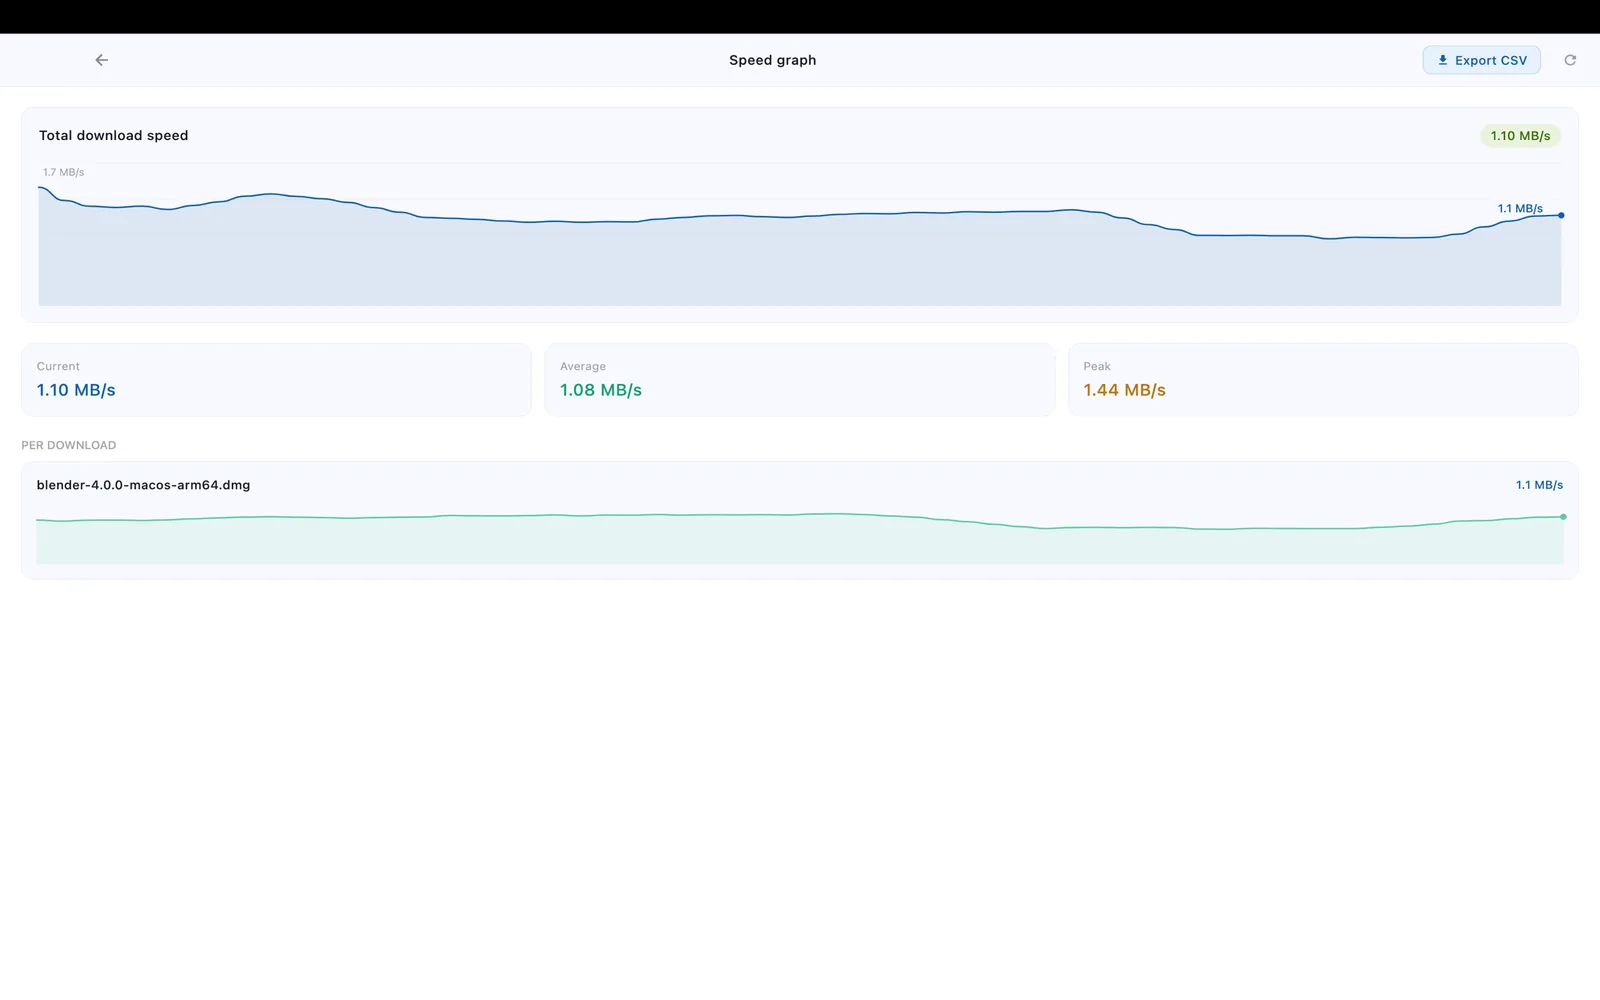Click the endpoint dot of total speed line

coord(1561,215)
